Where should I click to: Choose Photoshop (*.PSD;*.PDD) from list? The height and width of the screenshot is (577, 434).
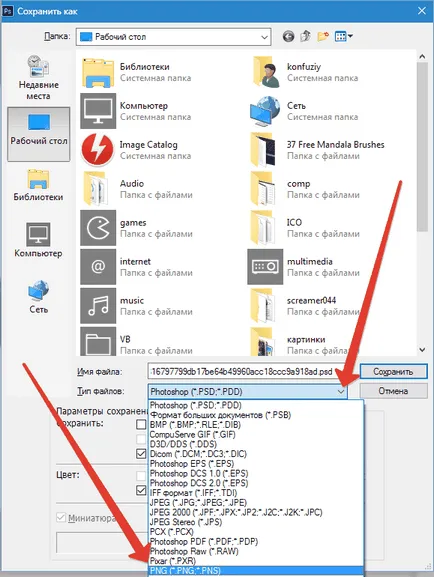[x=255, y=405]
